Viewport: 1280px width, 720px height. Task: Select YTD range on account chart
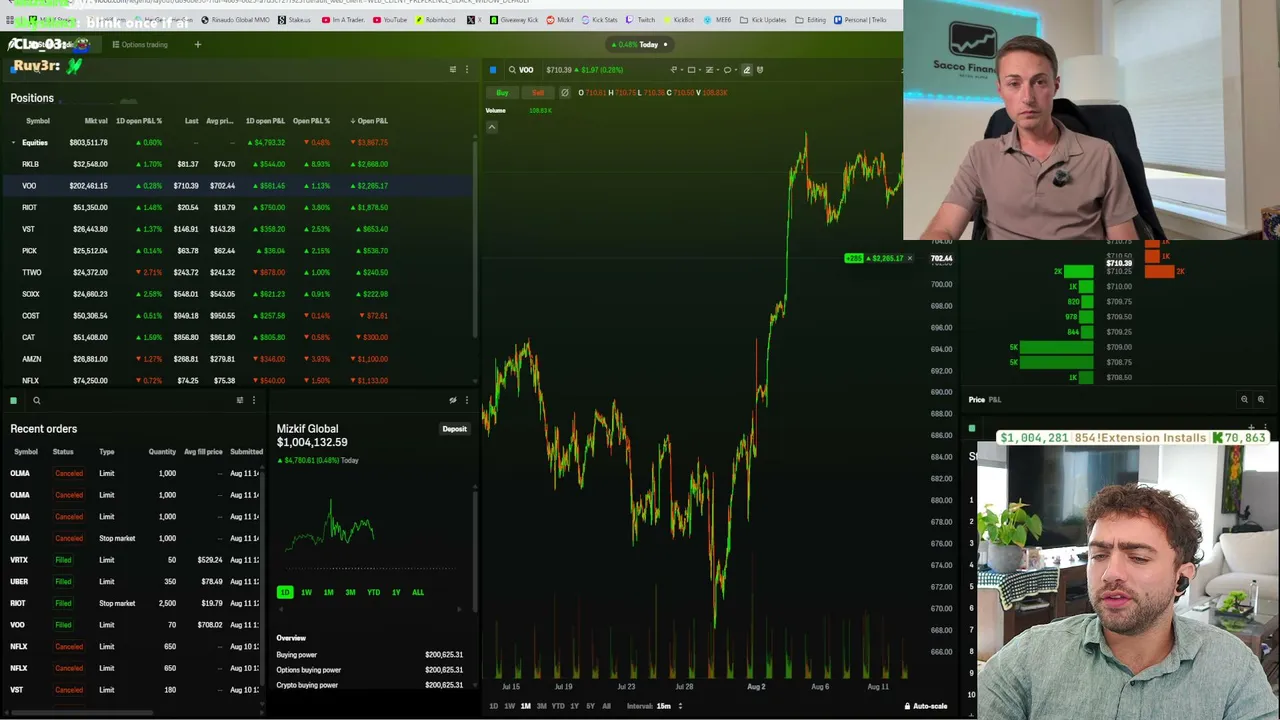click(x=373, y=592)
